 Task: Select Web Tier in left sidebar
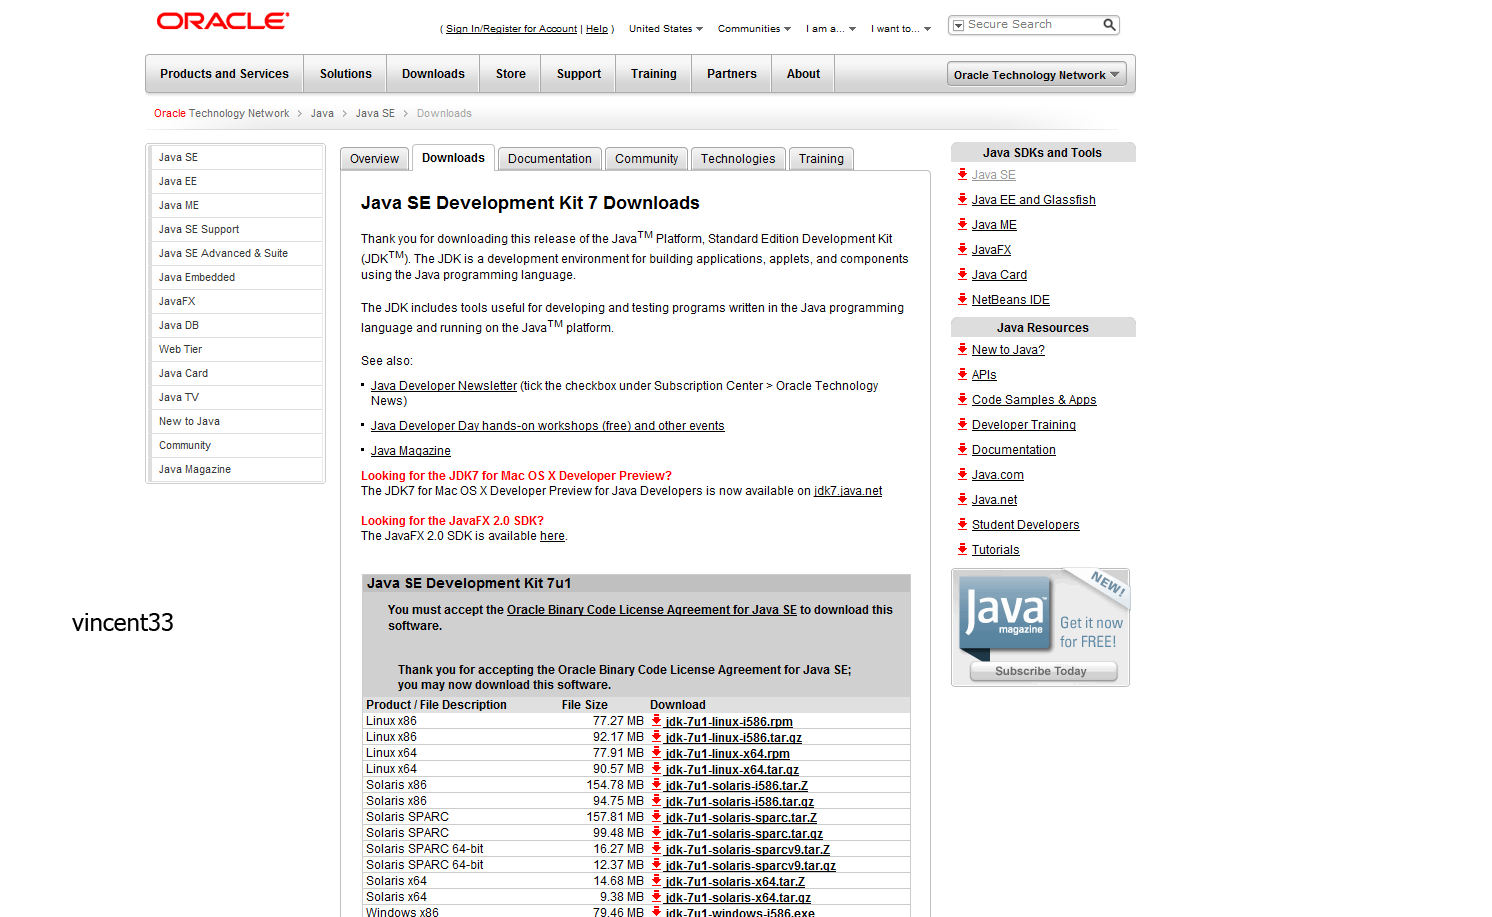[237, 349]
